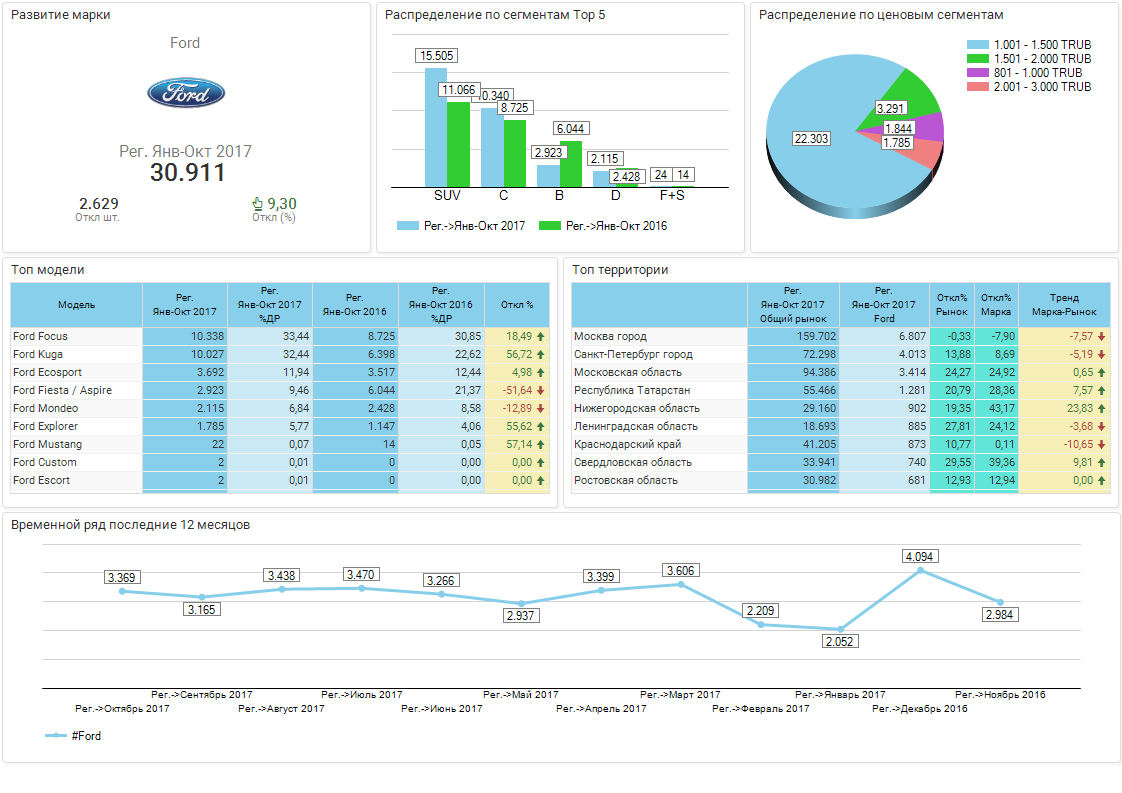Viewport: 1122px width, 793px height.
Task: Click red down arrow in Краснодарский край row
Action: coord(1101,445)
